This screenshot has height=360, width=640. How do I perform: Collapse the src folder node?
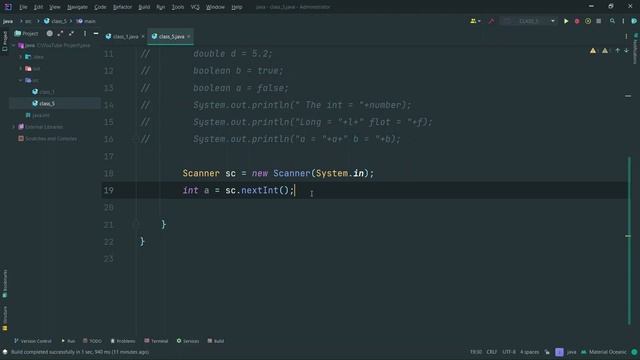[20, 80]
